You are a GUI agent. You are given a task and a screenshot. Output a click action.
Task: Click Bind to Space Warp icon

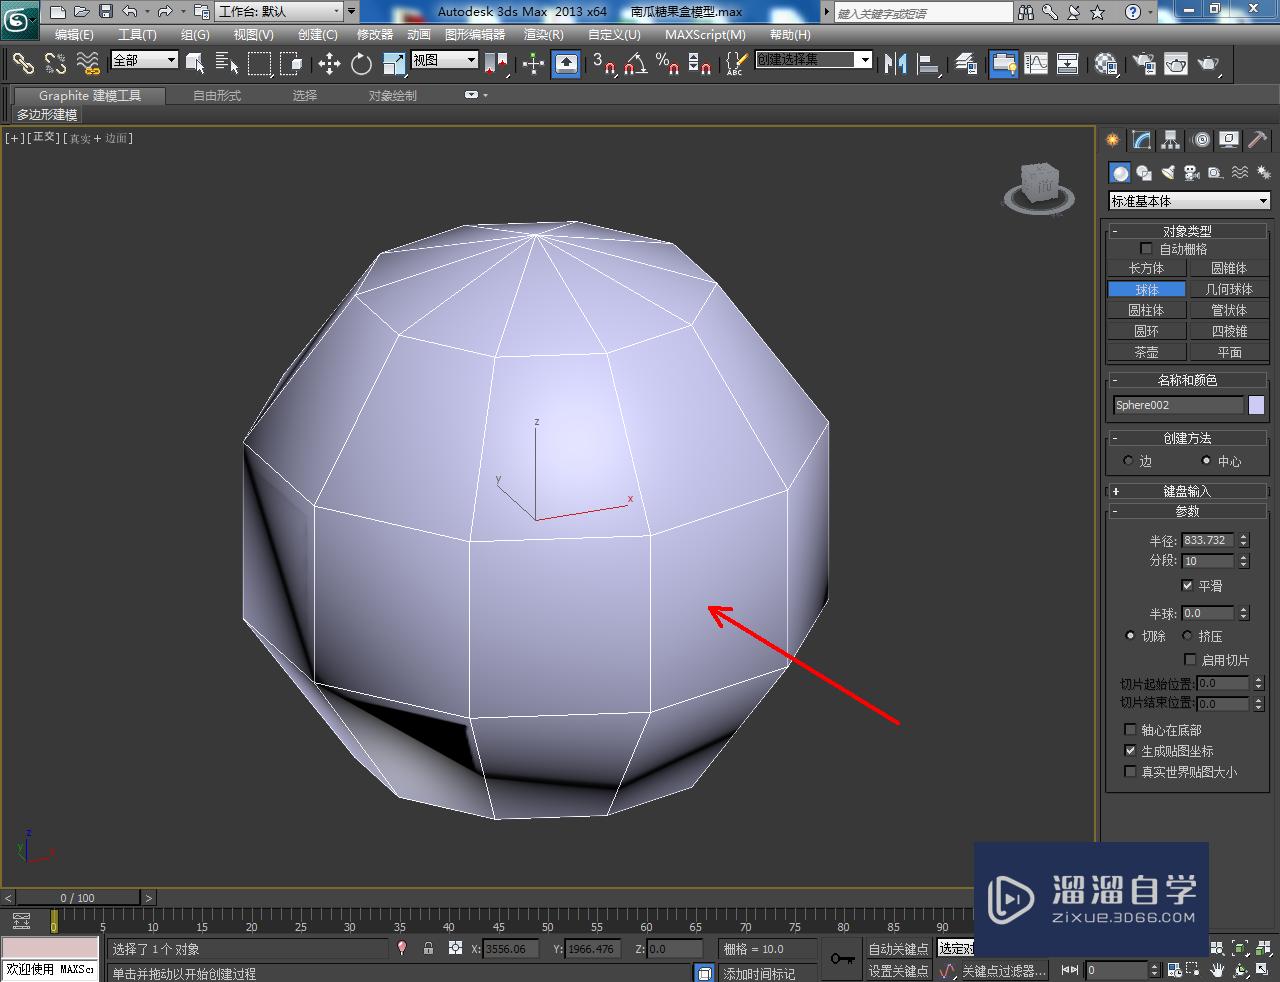click(x=88, y=64)
